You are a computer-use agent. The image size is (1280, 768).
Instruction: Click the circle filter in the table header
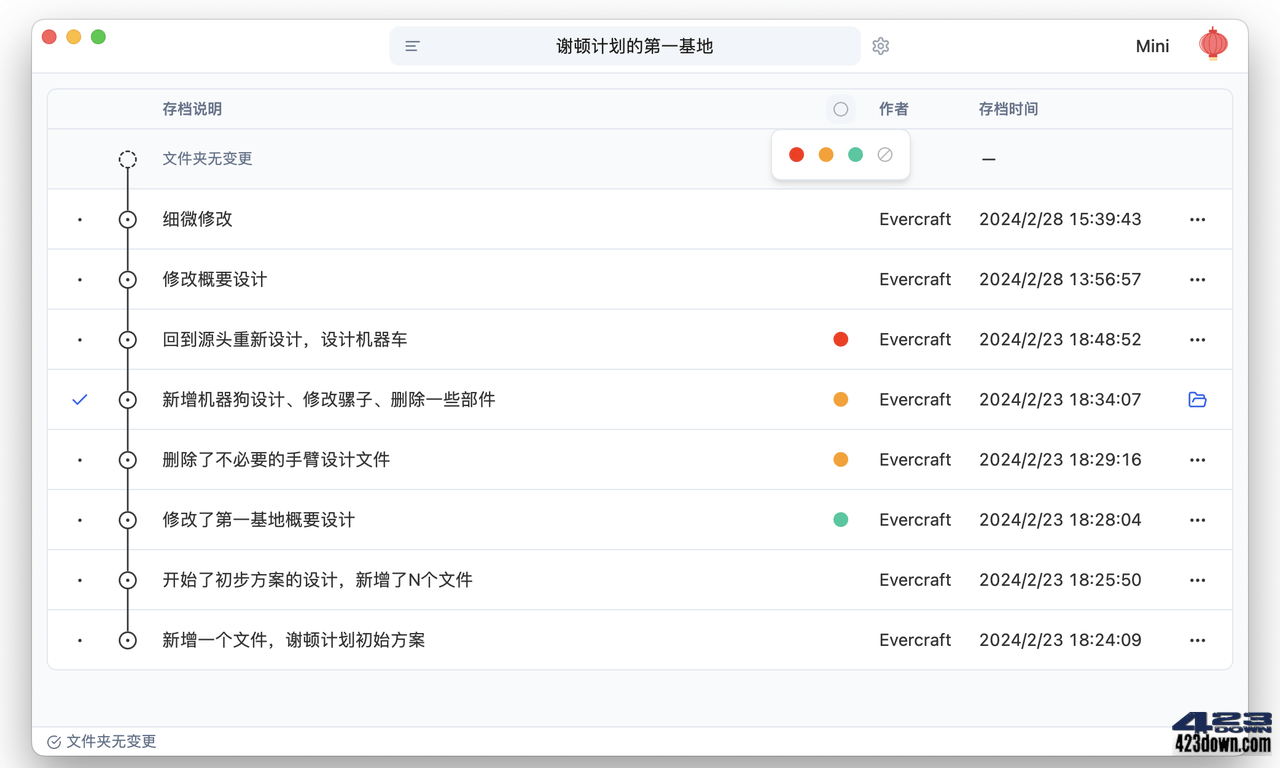point(840,108)
